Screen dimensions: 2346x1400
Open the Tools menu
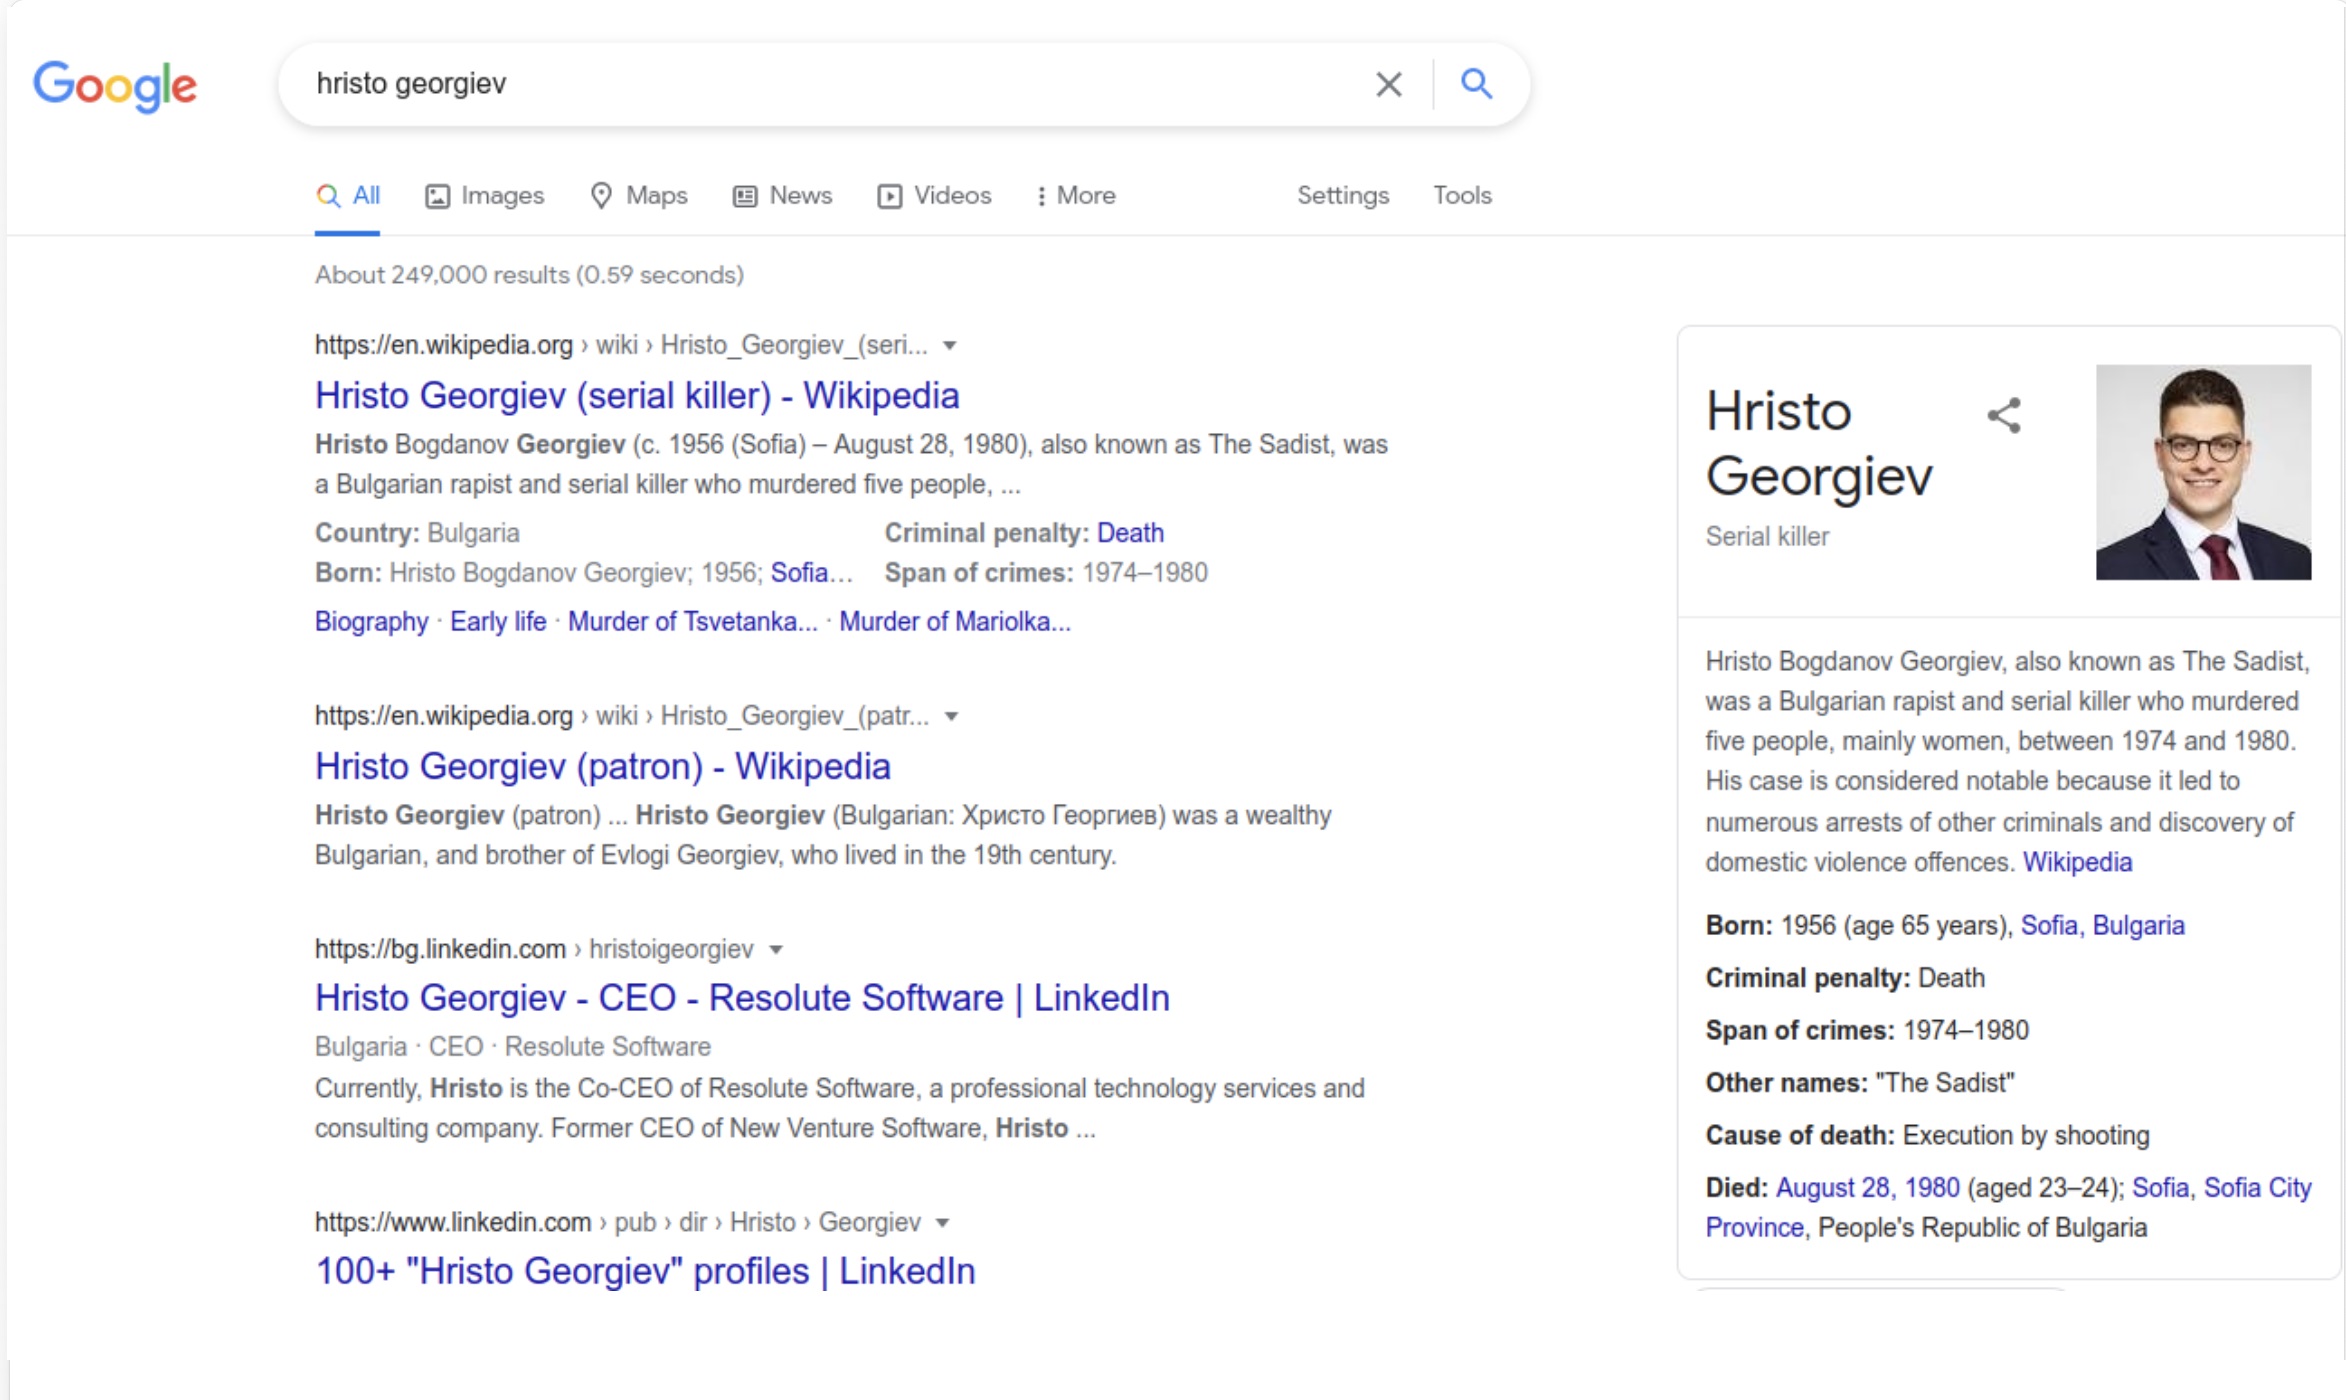[x=1461, y=195]
